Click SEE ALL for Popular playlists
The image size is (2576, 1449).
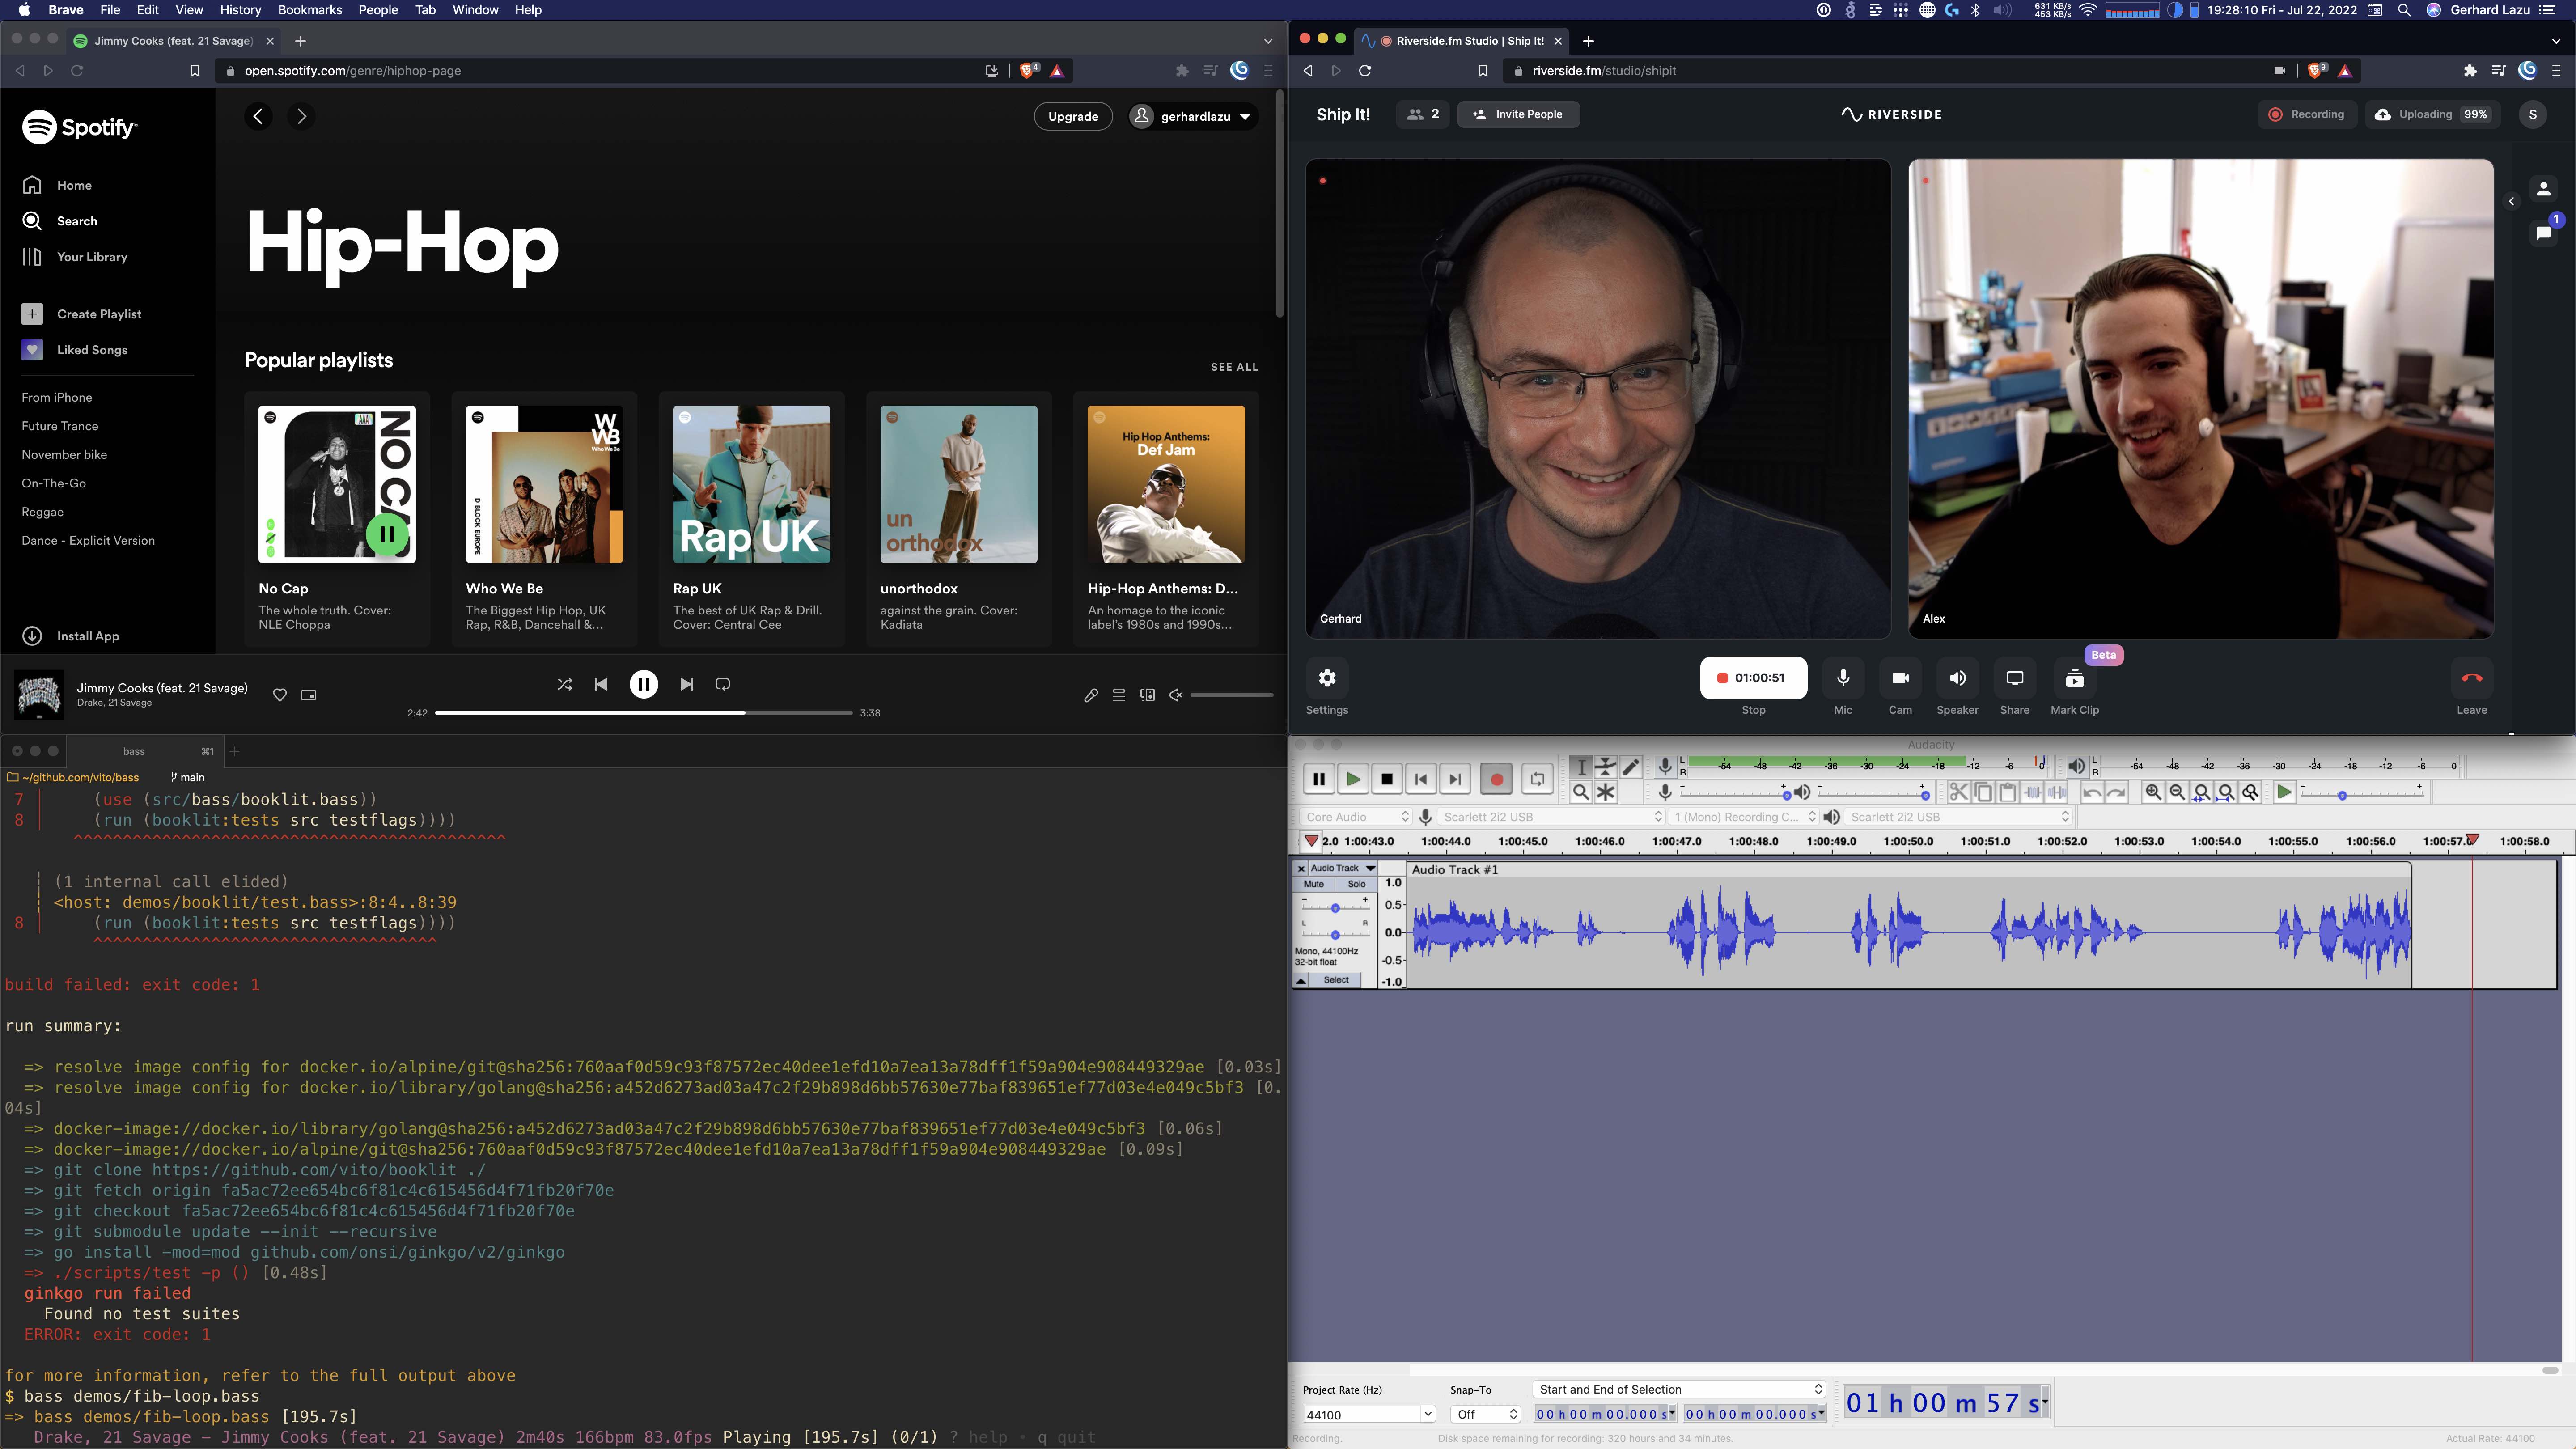coord(1234,367)
